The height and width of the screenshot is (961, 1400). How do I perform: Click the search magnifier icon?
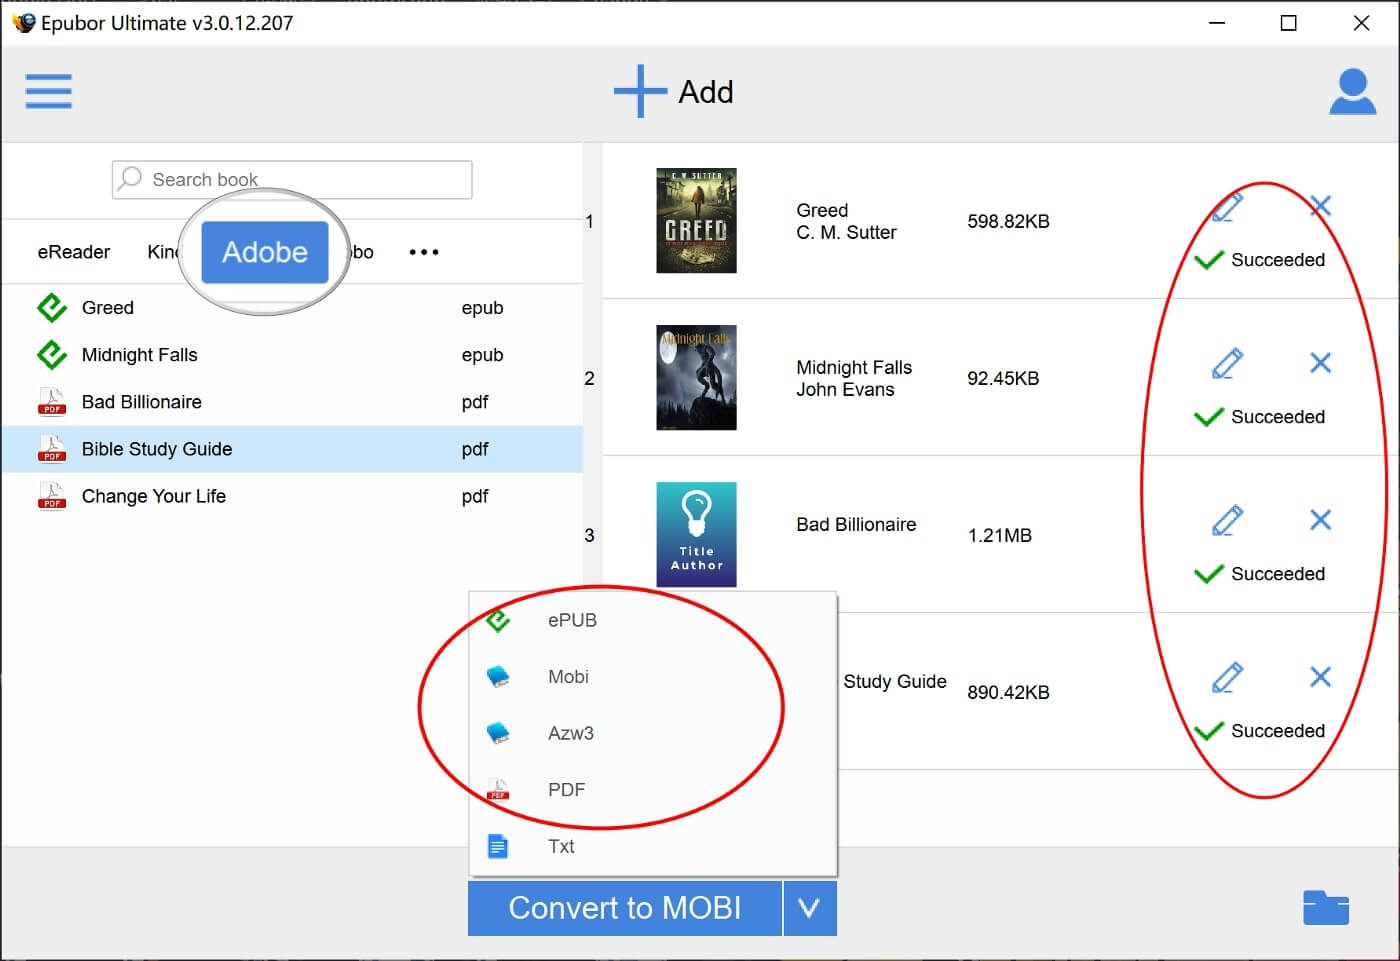(x=130, y=178)
